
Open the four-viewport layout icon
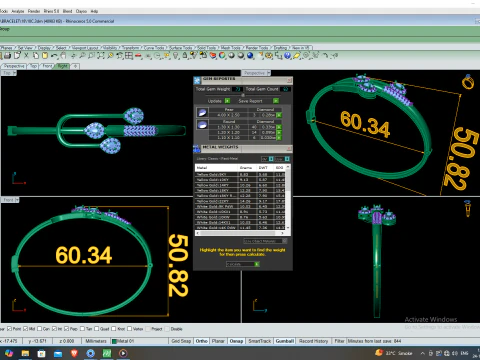[129, 56]
